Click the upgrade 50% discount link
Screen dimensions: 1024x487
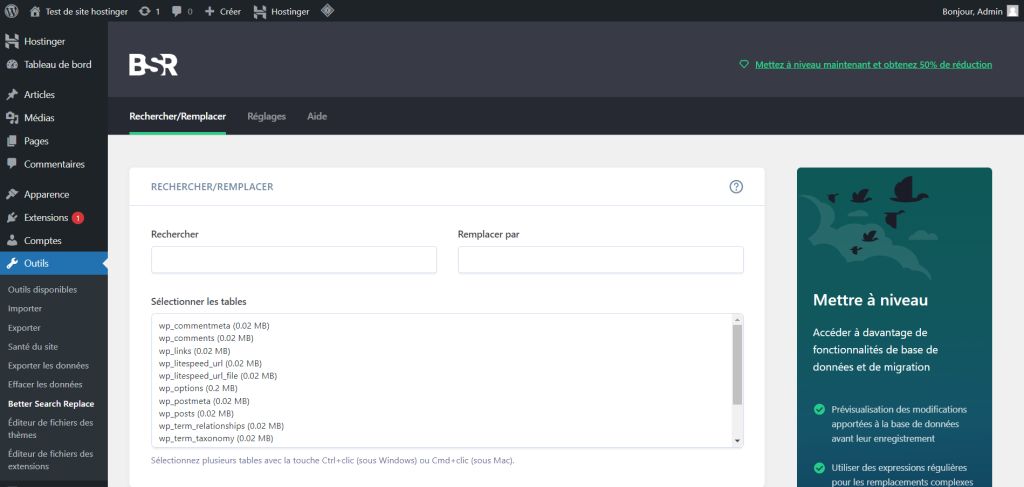point(873,64)
